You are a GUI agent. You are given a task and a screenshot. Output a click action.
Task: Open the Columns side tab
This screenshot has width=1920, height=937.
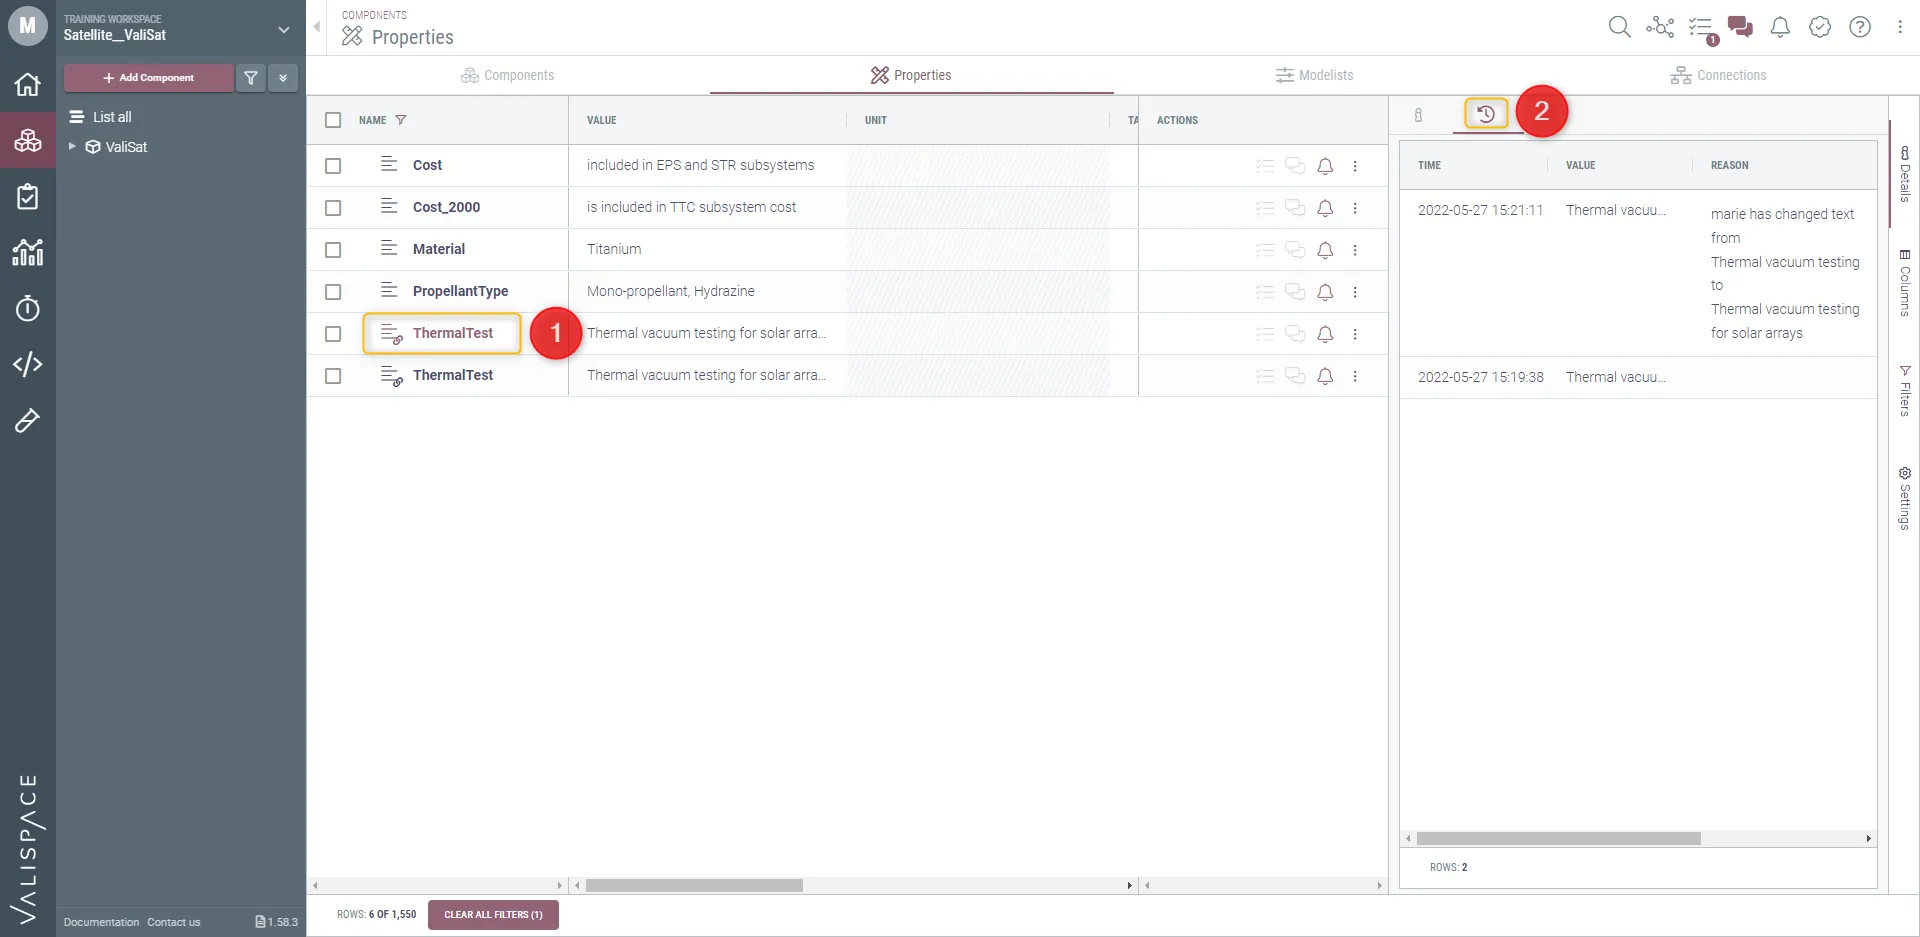[x=1905, y=283]
